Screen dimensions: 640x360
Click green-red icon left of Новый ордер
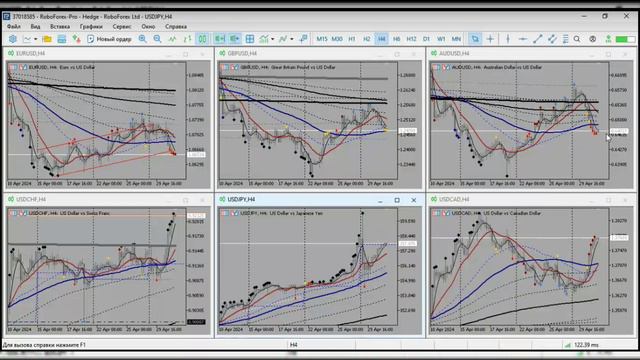coord(76,39)
